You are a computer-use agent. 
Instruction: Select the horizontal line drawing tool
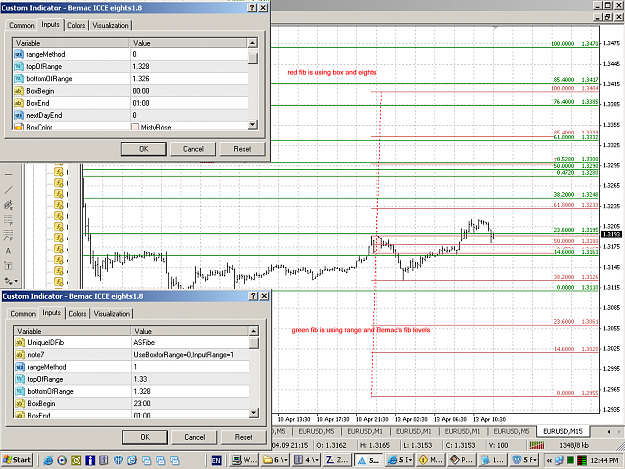click(x=8, y=175)
